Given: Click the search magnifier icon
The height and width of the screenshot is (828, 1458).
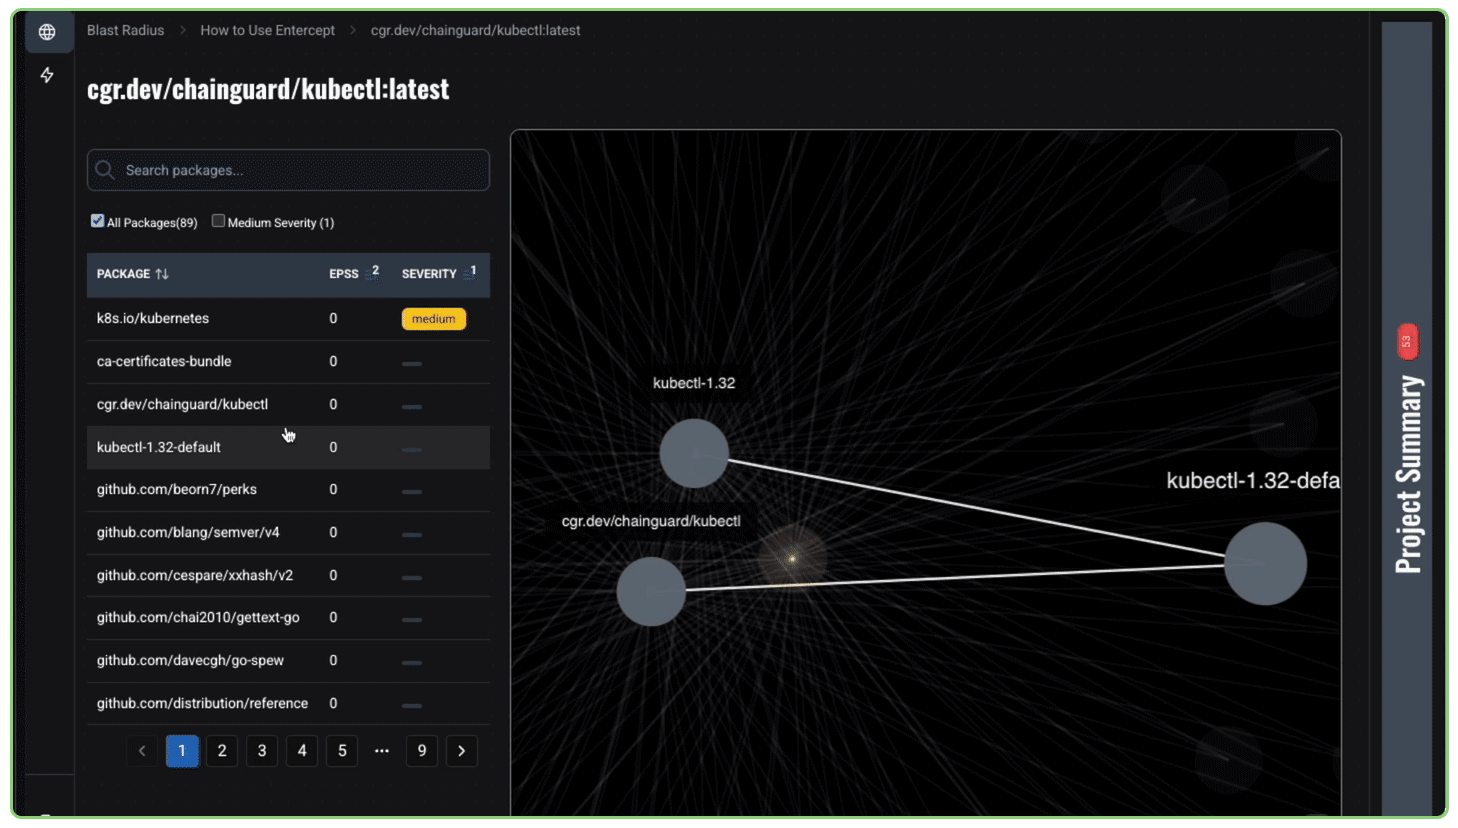Looking at the screenshot, I should point(105,170).
